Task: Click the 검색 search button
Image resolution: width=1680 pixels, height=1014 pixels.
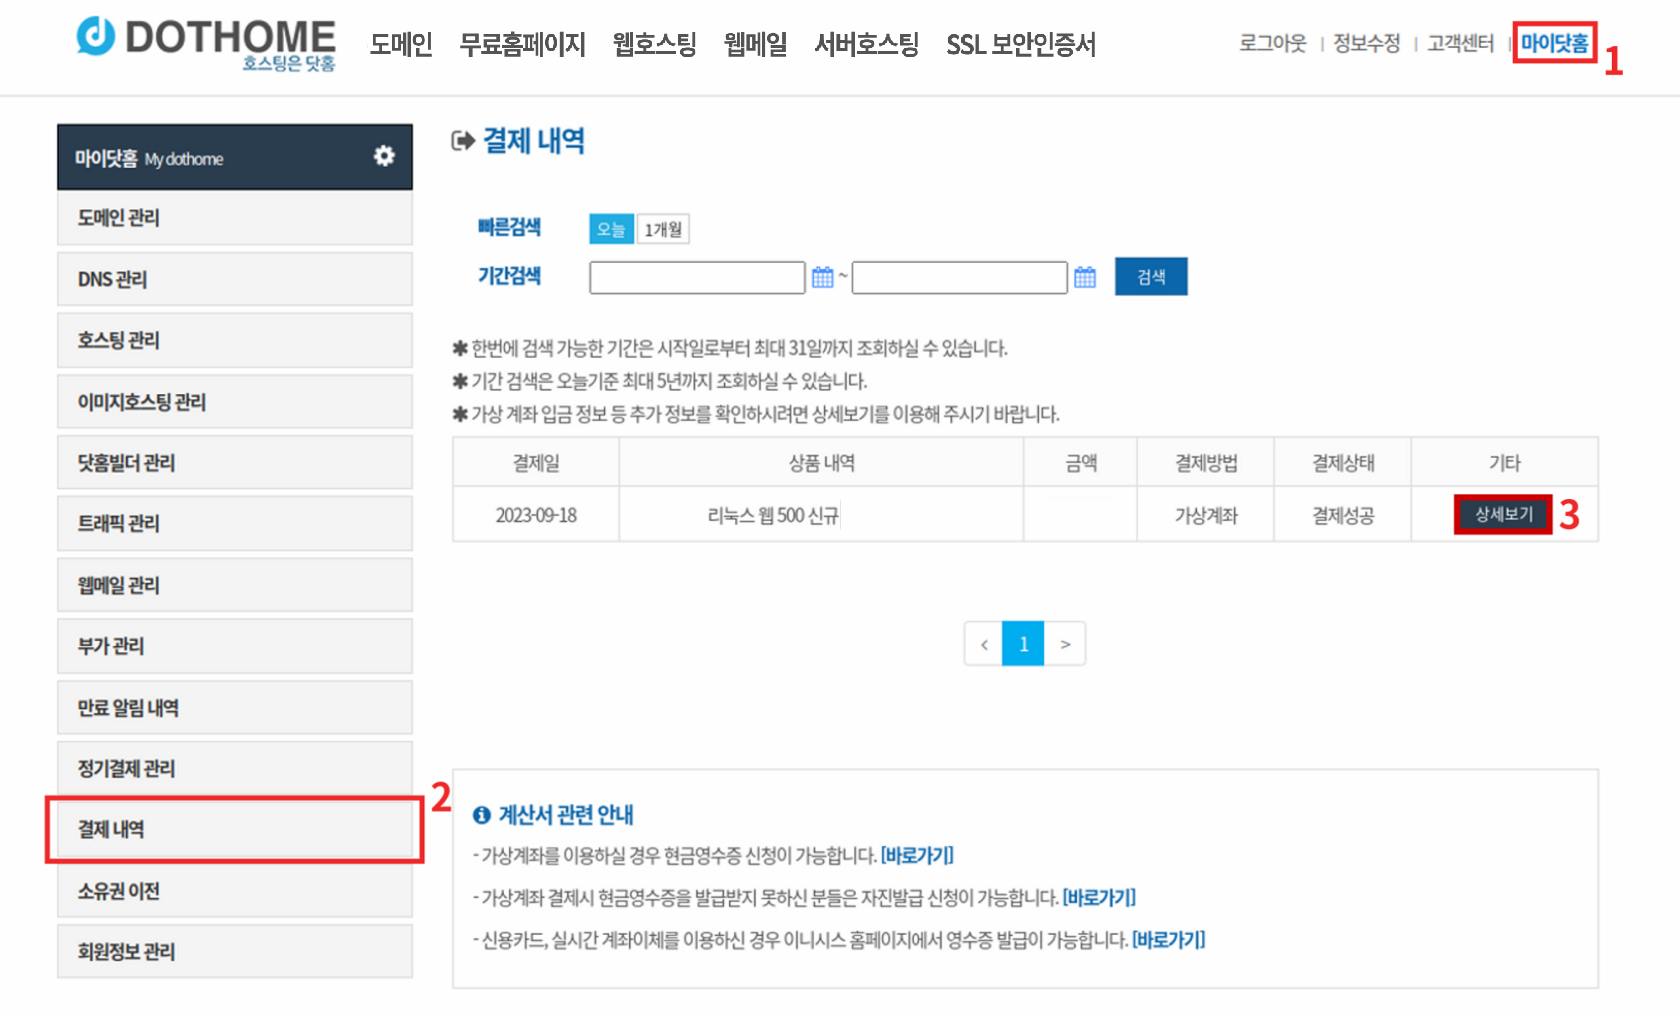Action: pyautogui.click(x=1151, y=277)
